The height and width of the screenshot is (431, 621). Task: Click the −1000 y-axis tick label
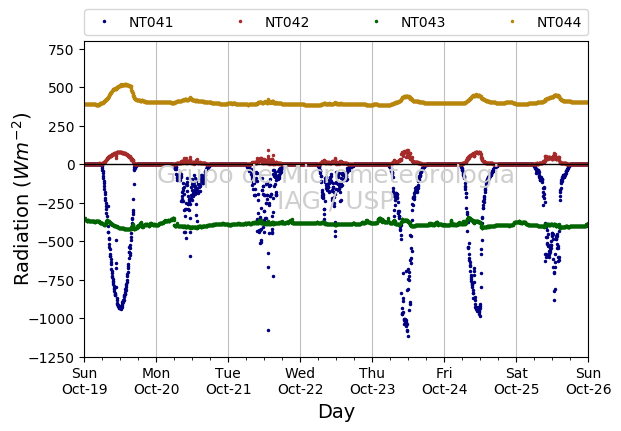click(51, 319)
